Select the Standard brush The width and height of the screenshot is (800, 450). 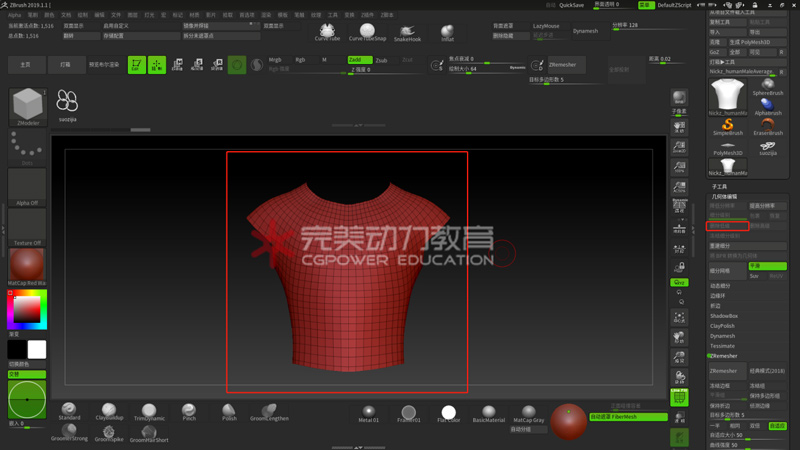[69, 411]
